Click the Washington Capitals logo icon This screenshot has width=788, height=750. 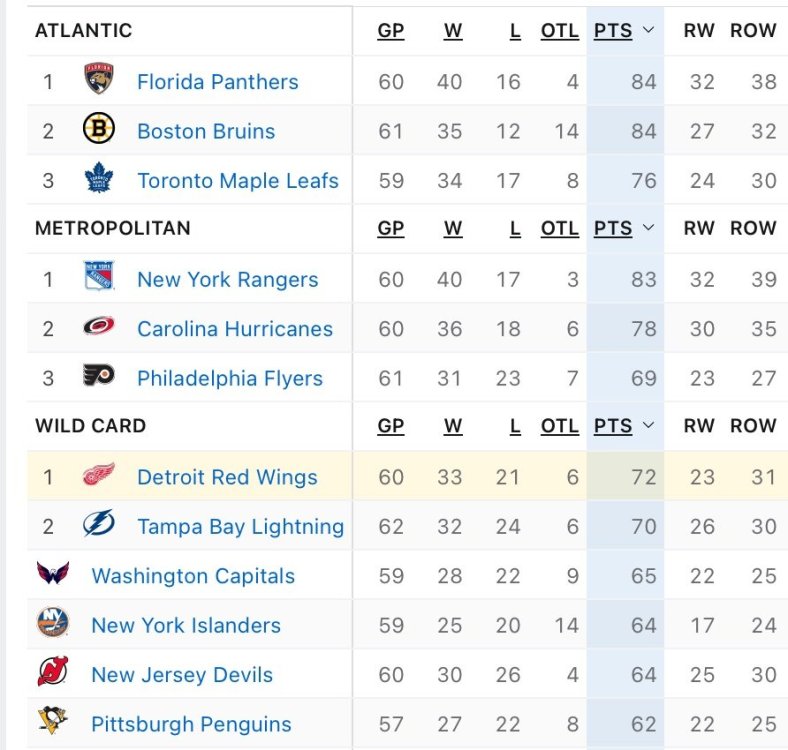(53, 574)
